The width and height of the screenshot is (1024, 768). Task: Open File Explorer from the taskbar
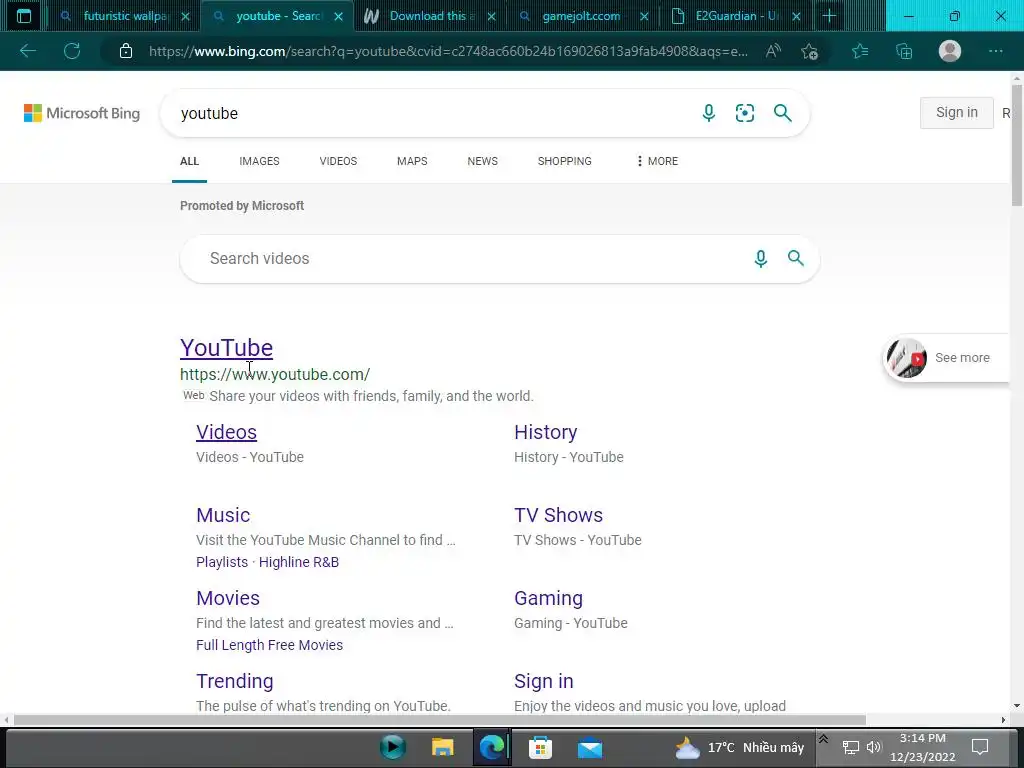[442, 747]
